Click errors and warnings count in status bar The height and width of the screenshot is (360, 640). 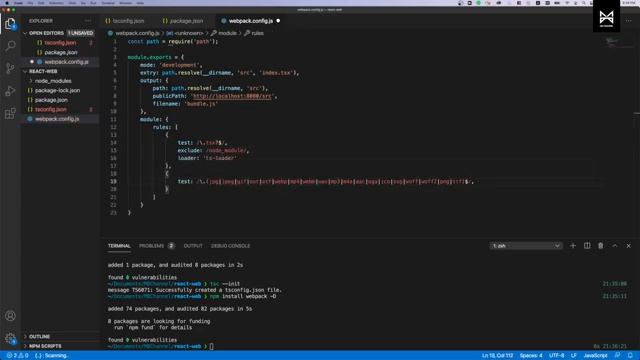17,356
